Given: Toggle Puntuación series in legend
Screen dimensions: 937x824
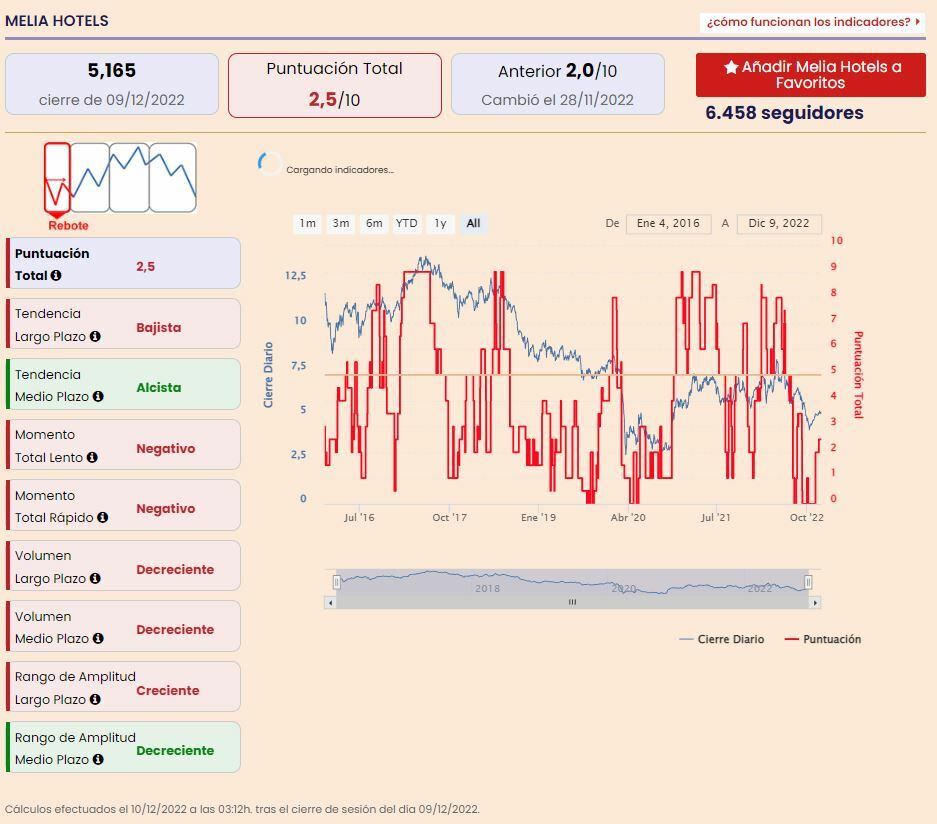Looking at the screenshot, I should 823,639.
